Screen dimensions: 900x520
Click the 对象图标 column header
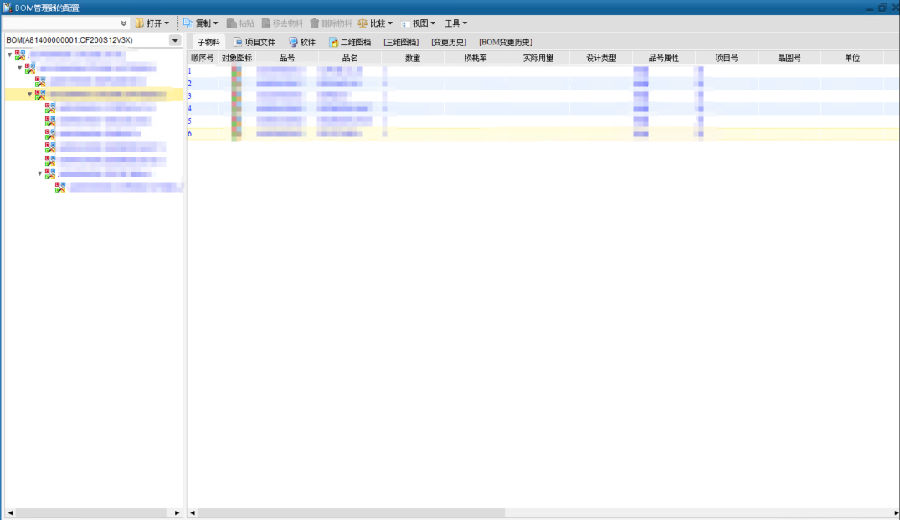pos(236,58)
